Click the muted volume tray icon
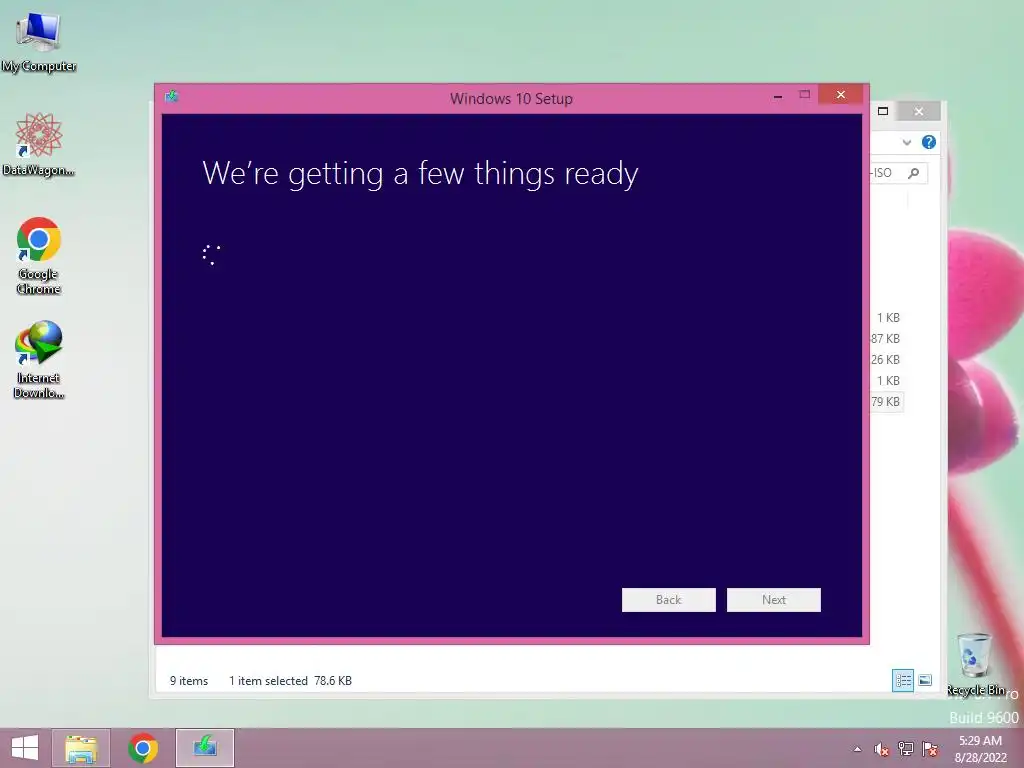The width and height of the screenshot is (1024, 768). tap(882, 749)
